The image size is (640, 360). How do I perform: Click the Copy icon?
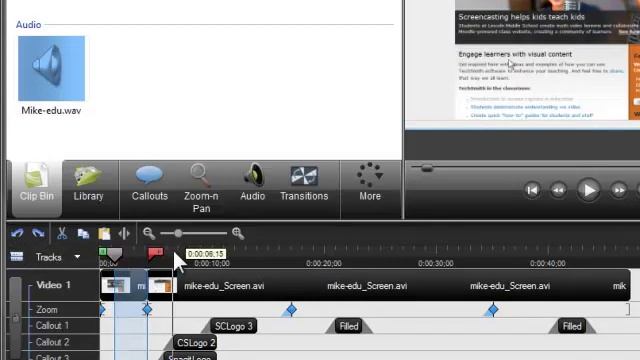83,233
